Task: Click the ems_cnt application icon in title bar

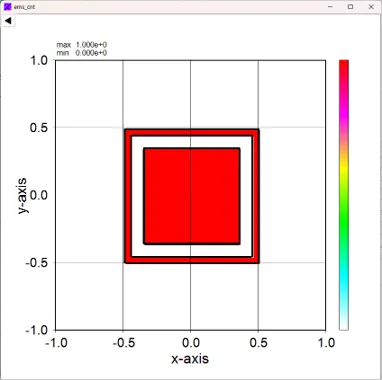Action: click(7, 6)
